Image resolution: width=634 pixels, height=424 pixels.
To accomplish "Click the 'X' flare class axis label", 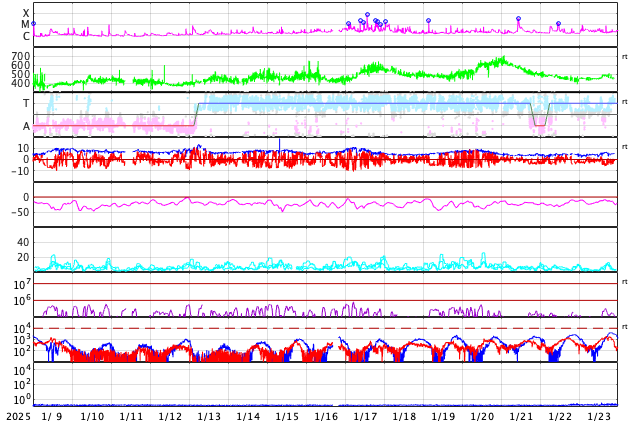I will pyautogui.click(x=26, y=14).
